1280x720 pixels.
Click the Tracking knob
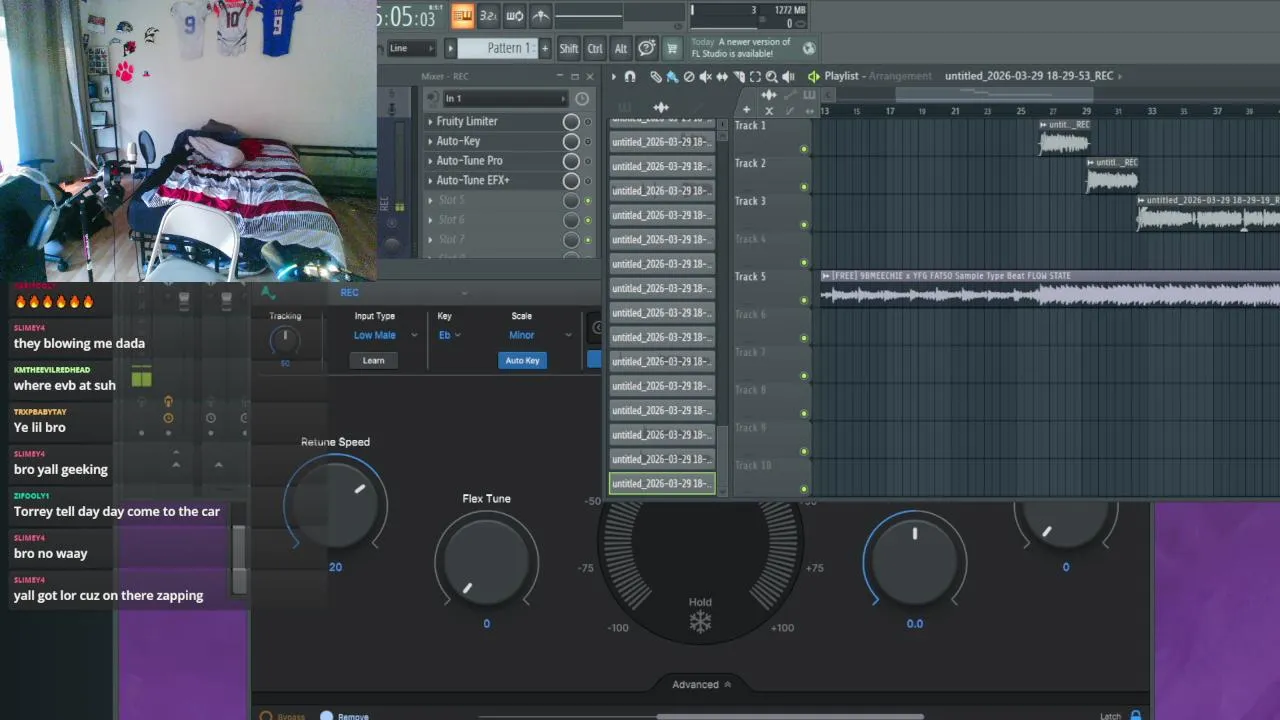[x=285, y=341]
